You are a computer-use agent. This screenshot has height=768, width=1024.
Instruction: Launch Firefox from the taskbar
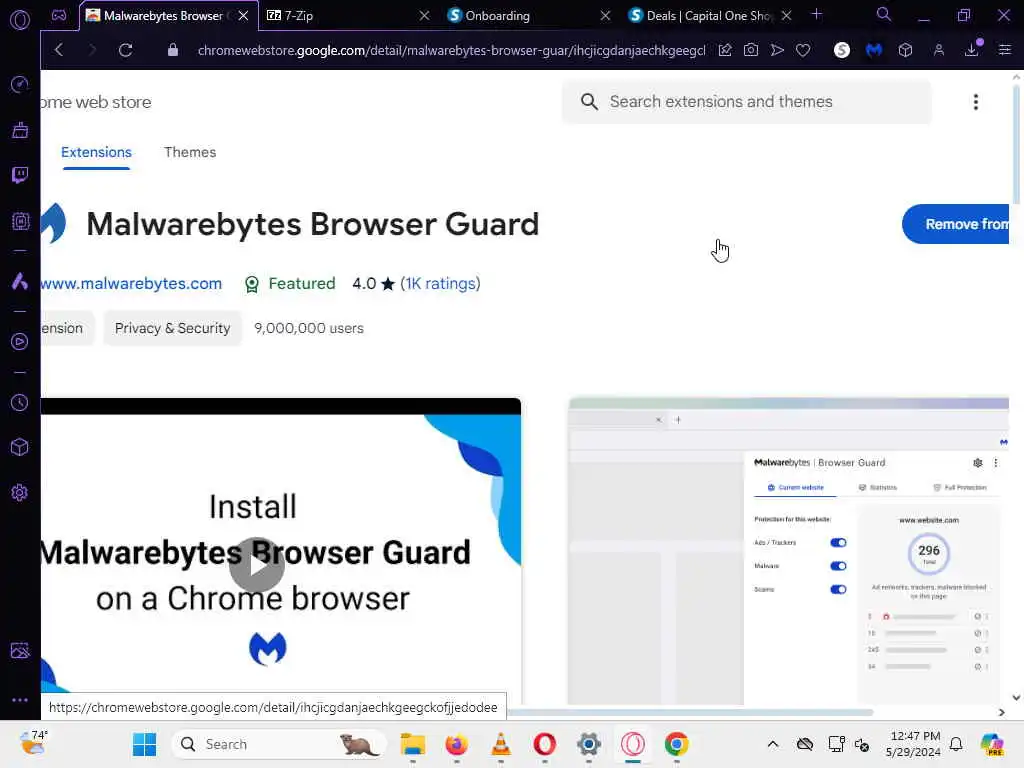456,744
